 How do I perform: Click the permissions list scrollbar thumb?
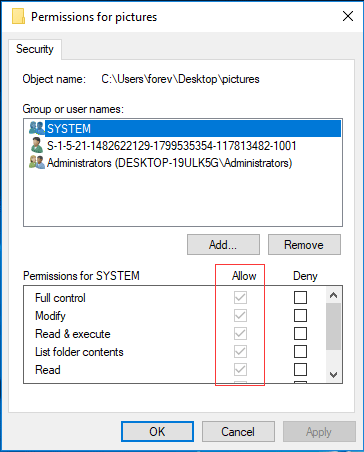tap(333, 326)
